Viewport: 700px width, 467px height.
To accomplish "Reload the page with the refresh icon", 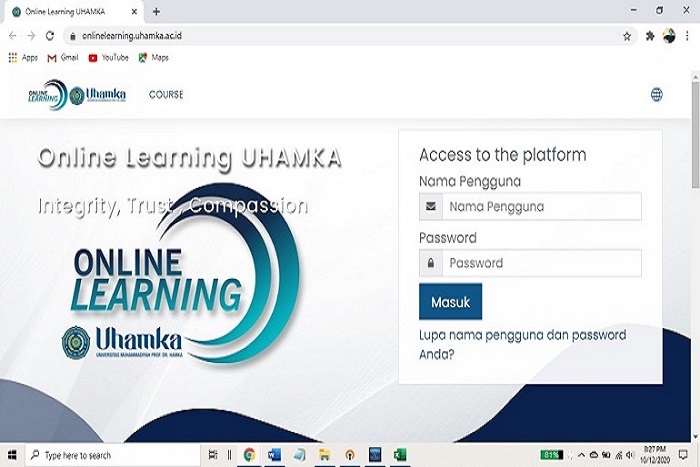I will [50, 36].
